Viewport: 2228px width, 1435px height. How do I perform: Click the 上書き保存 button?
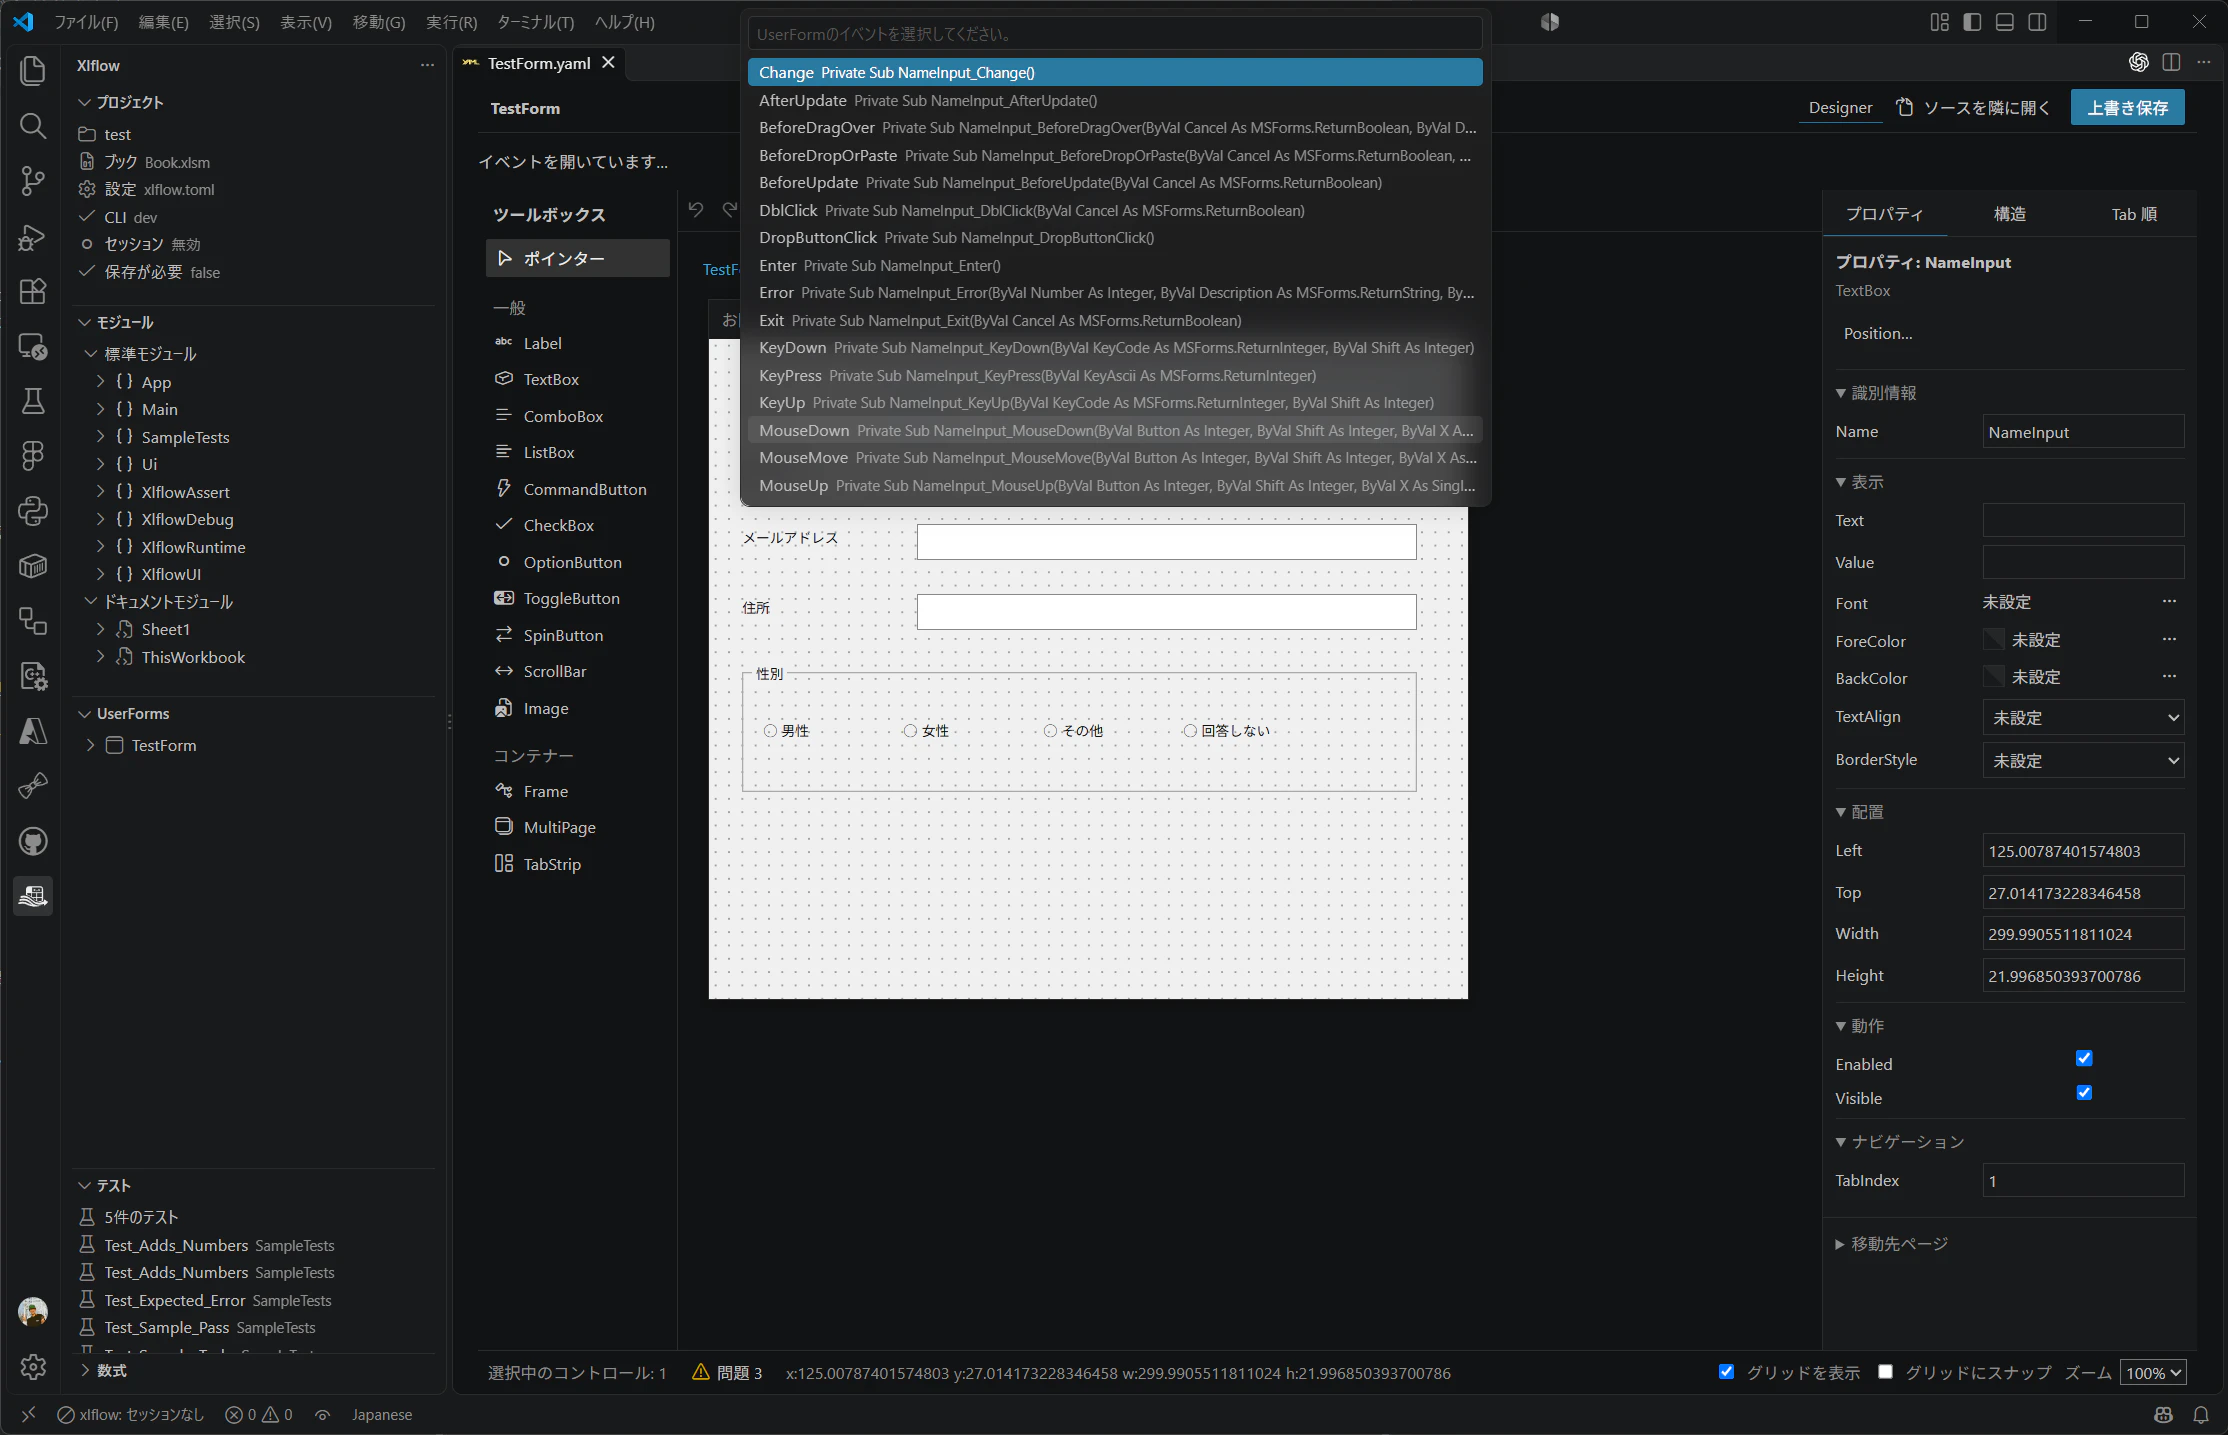pos(2127,108)
